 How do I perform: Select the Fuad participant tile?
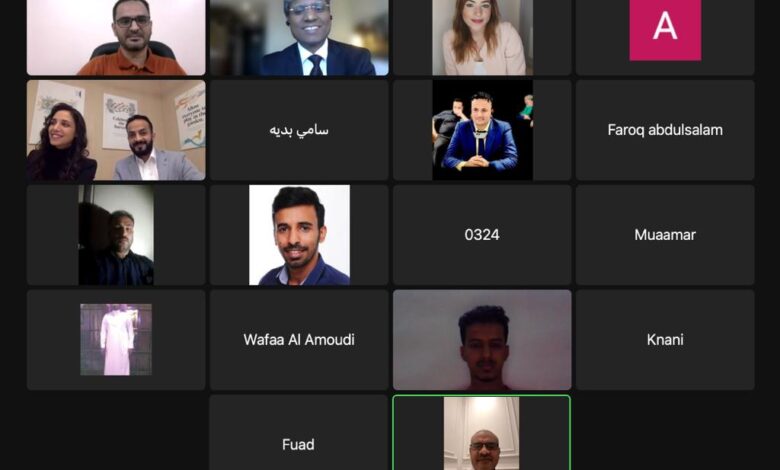298,433
